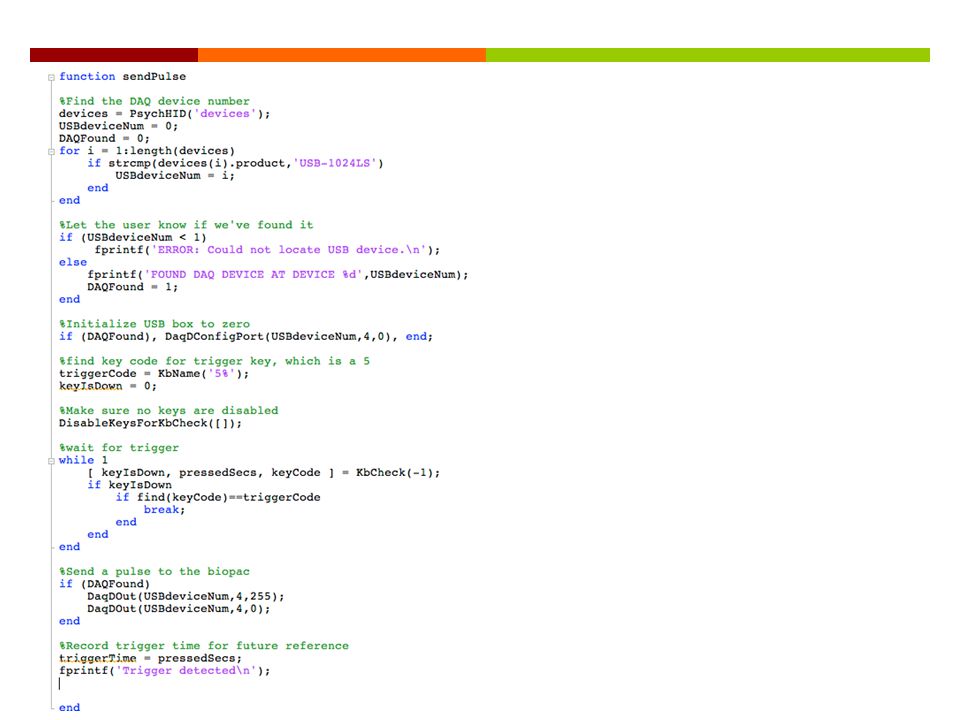The image size is (960, 720).
Task: Click the 'function sendPulse' line
Action: (122, 77)
